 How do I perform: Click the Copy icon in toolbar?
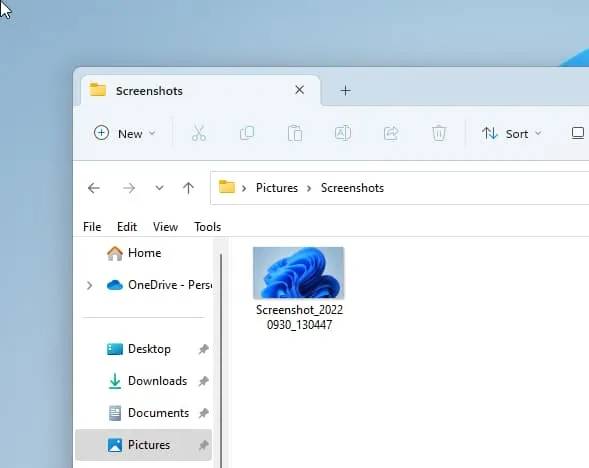click(247, 133)
